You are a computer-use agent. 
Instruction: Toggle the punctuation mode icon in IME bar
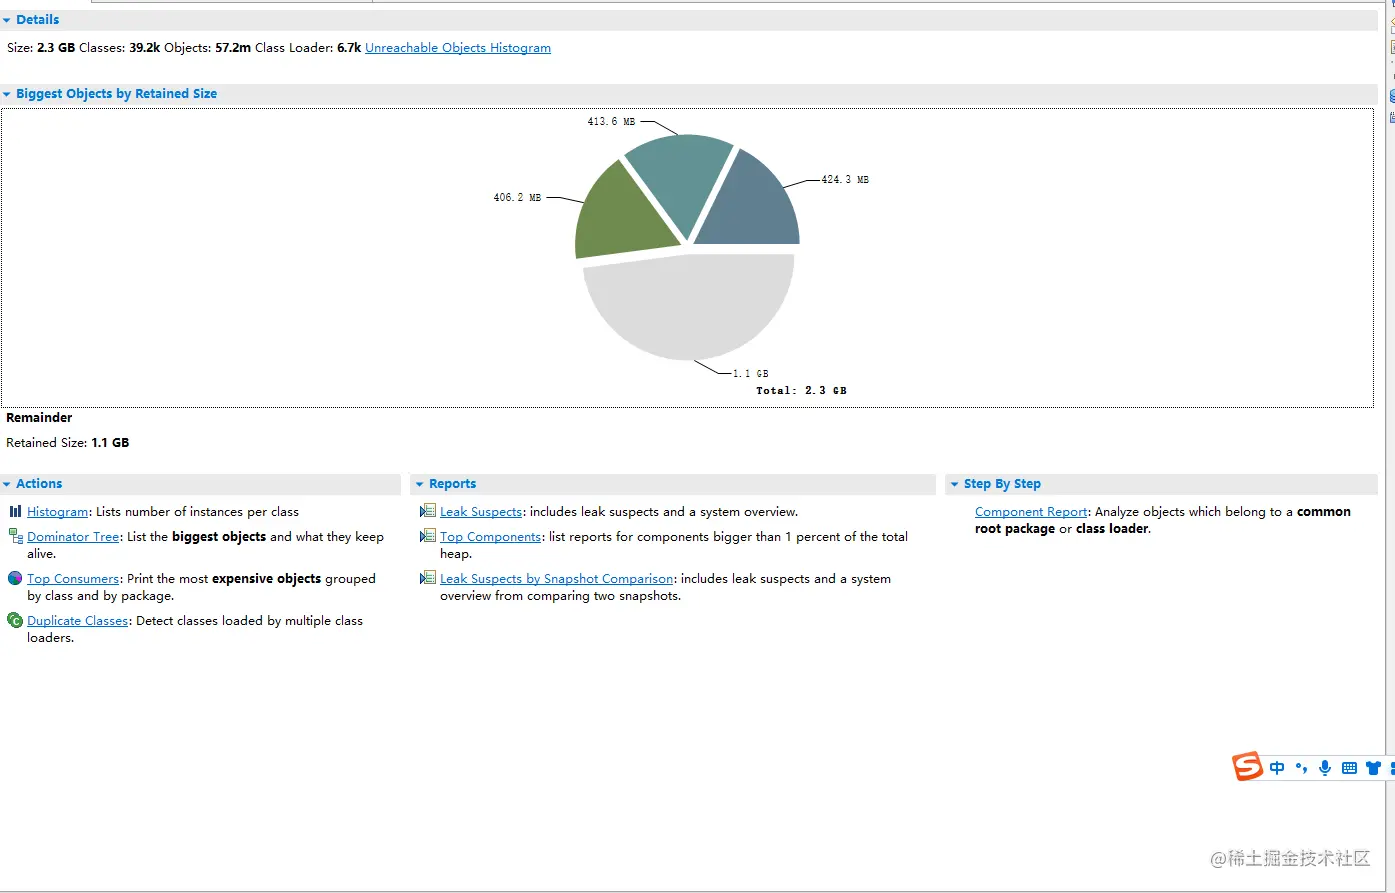pyautogui.click(x=1301, y=768)
